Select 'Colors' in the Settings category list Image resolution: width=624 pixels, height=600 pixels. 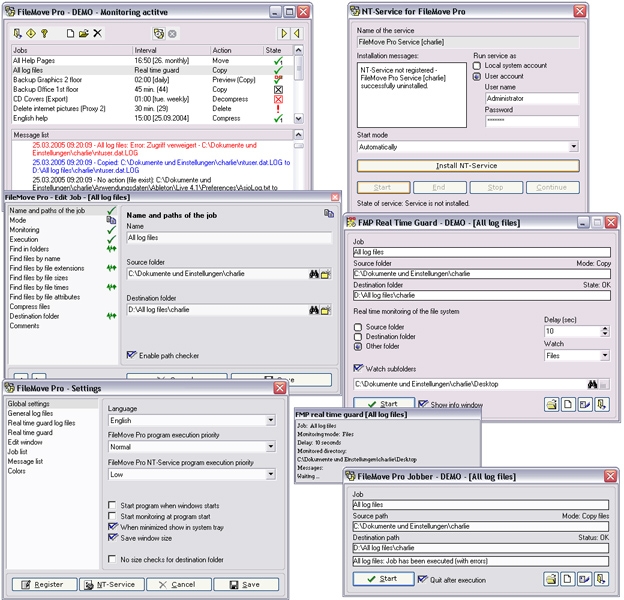18,471
